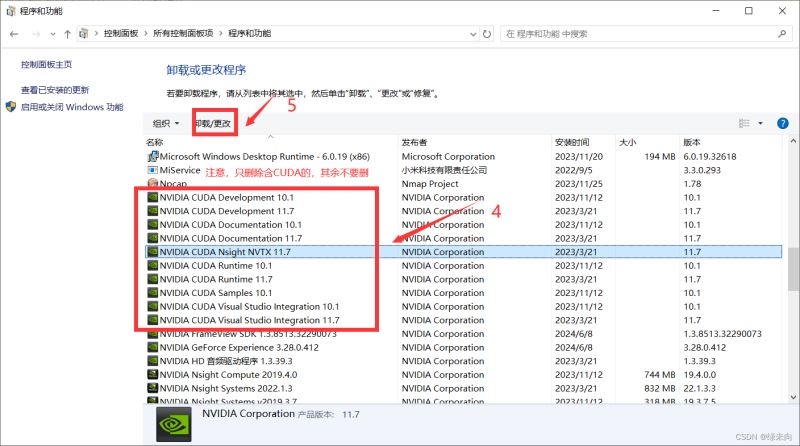This screenshot has width=800, height=446.
Task: Click the 194 MB size cell
Action: pos(660,157)
